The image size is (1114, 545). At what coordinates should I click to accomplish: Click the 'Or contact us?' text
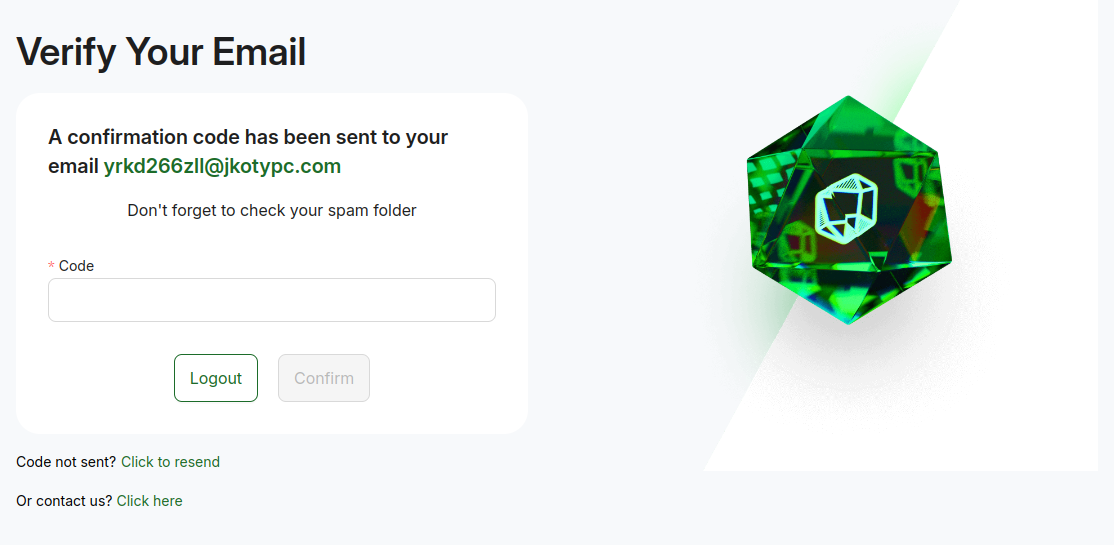point(64,501)
